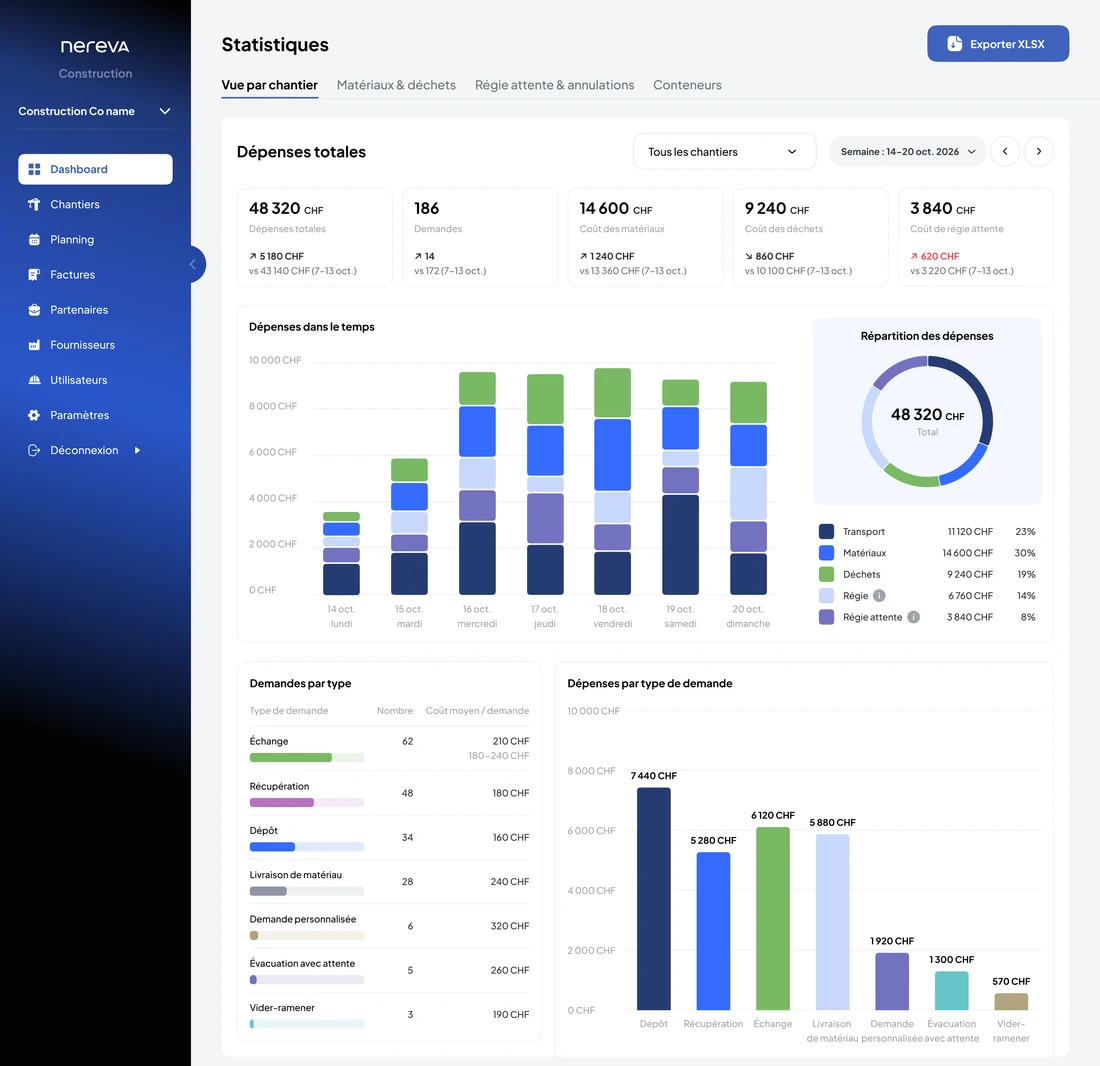Click the Factures invoice icon
The height and width of the screenshot is (1066, 1100).
(34, 274)
